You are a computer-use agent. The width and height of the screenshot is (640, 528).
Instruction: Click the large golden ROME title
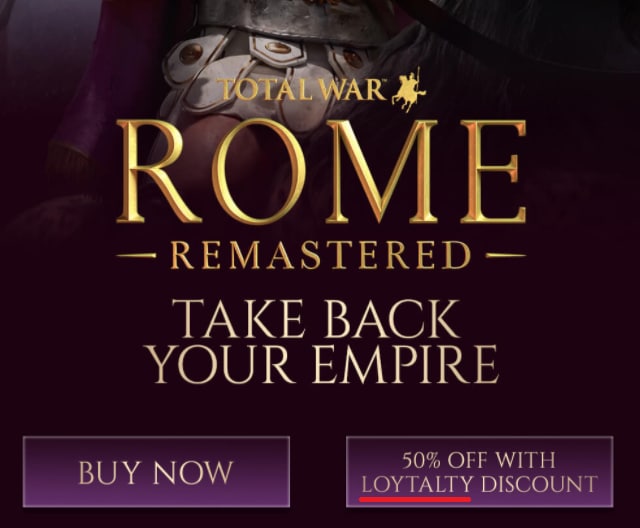point(321,172)
